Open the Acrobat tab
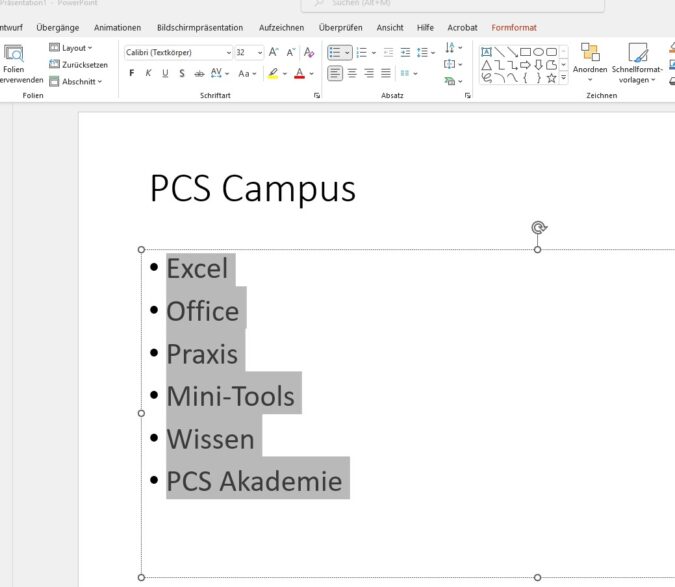 coord(462,28)
